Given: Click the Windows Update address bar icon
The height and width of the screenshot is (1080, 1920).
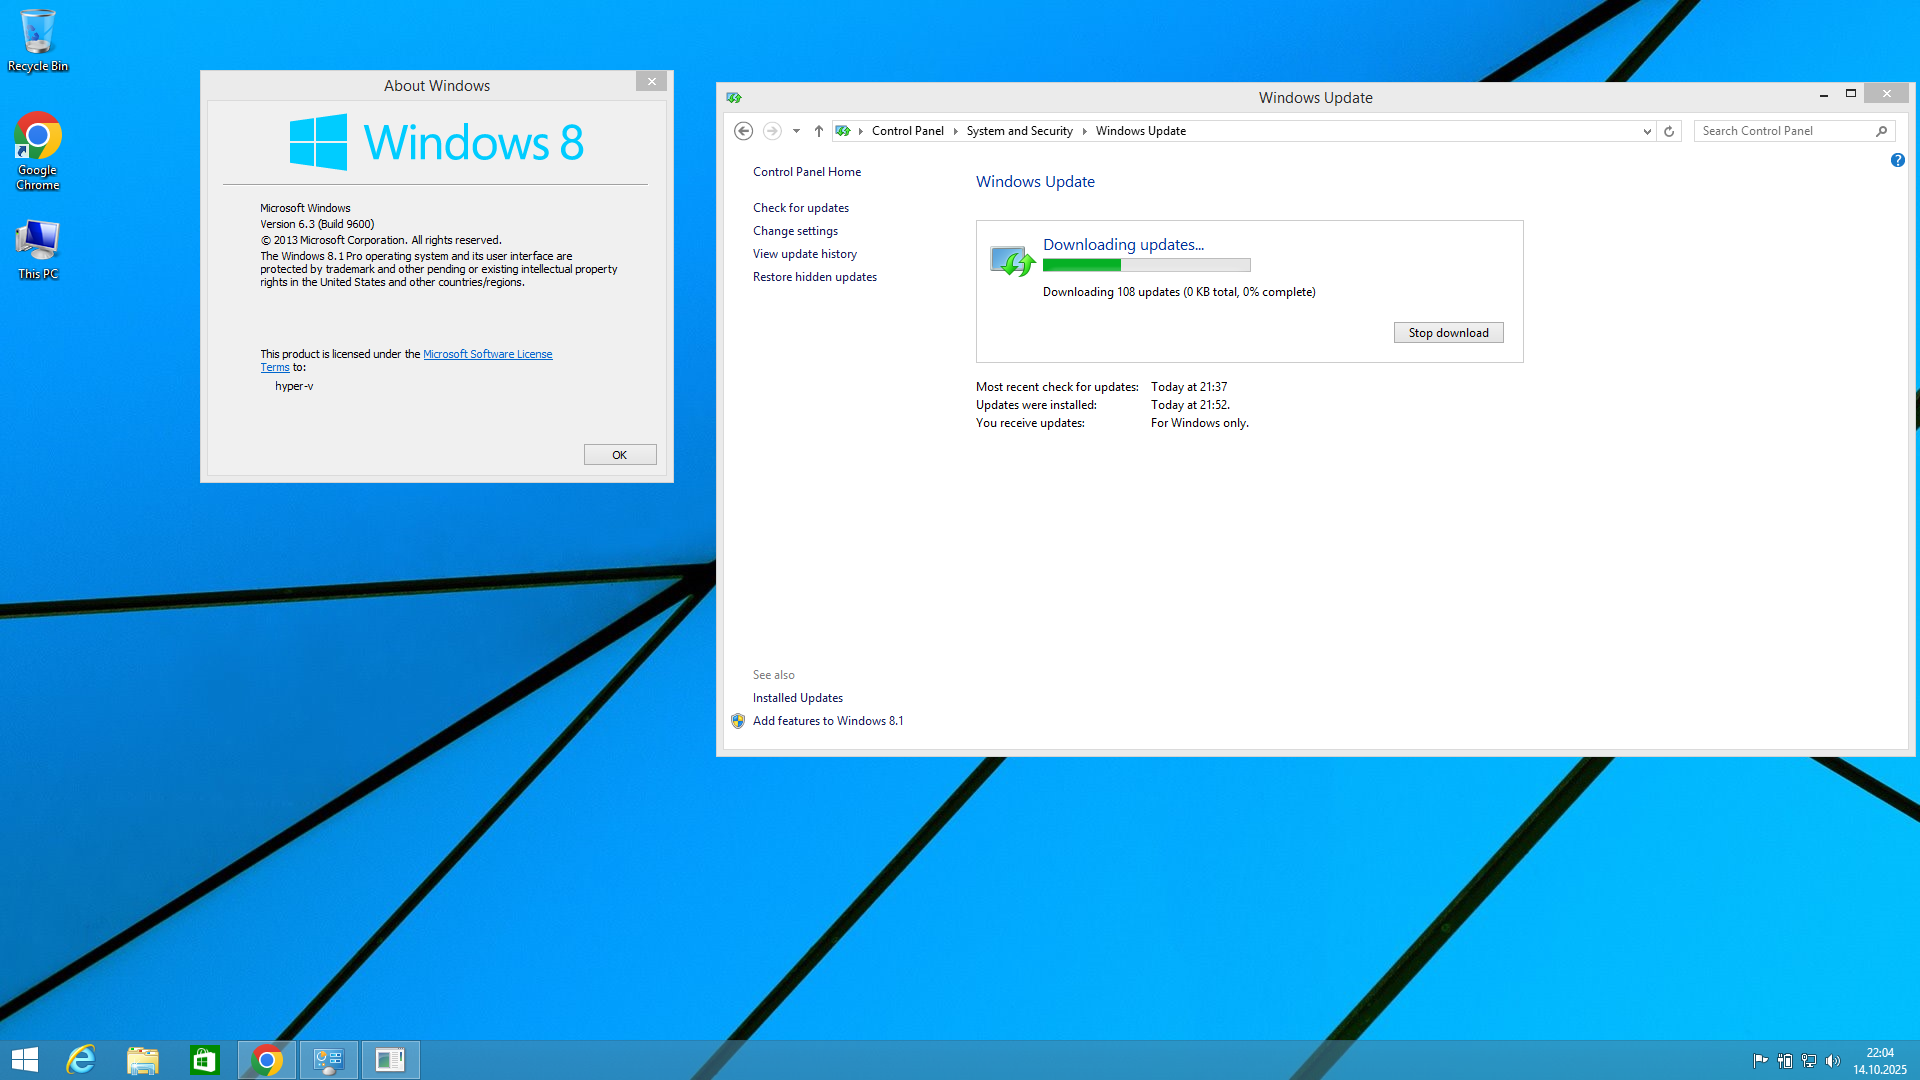Looking at the screenshot, I should tap(843, 131).
